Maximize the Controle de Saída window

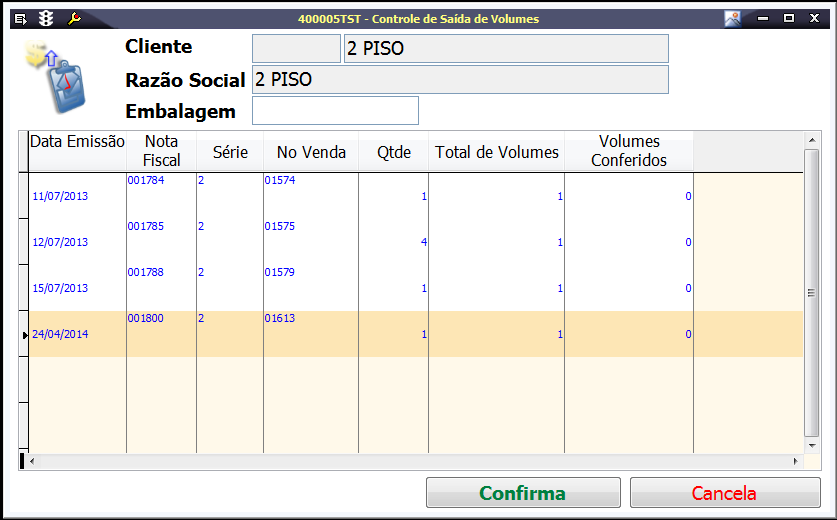tap(788, 19)
